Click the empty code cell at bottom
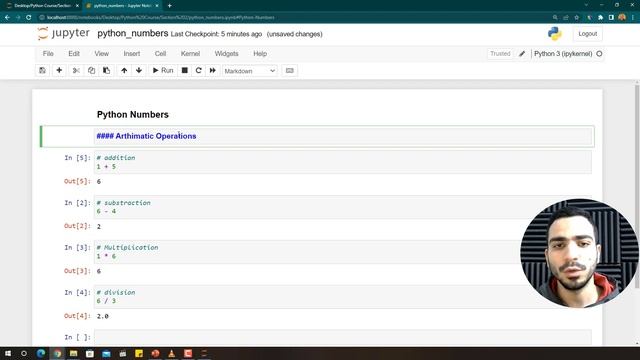640x360 pixels. (x=343, y=338)
